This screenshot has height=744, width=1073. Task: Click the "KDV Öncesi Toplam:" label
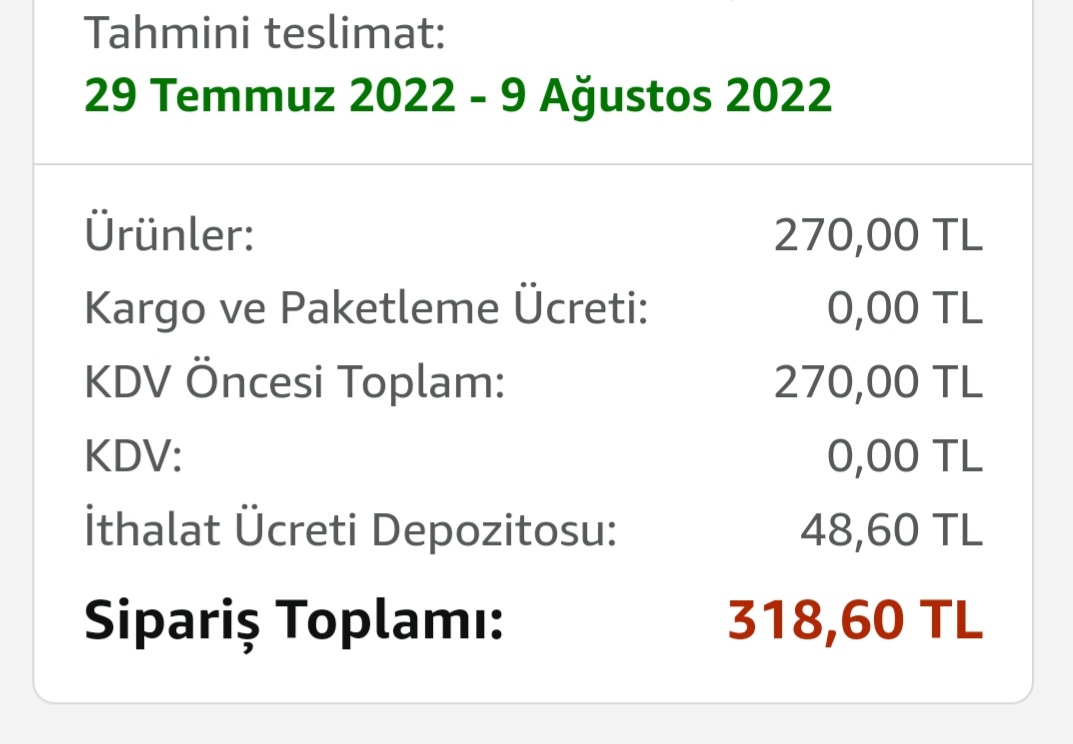pos(294,383)
